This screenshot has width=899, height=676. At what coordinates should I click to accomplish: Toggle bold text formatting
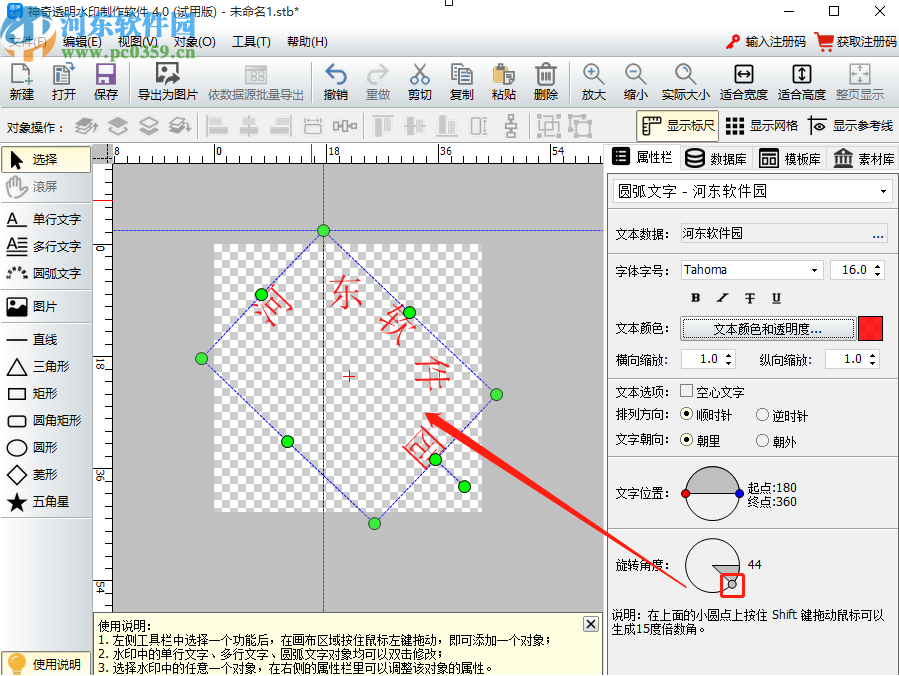pyautogui.click(x=695, y=298)
